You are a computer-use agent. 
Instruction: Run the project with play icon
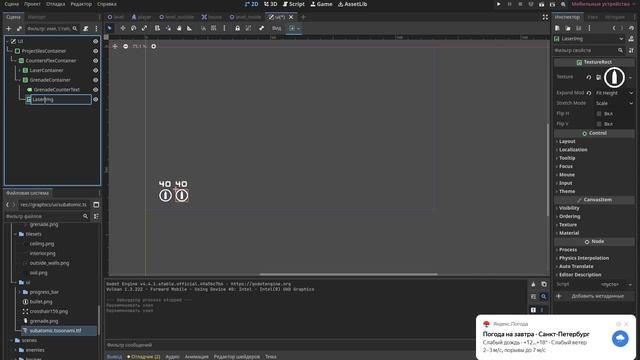pos(498,4)
